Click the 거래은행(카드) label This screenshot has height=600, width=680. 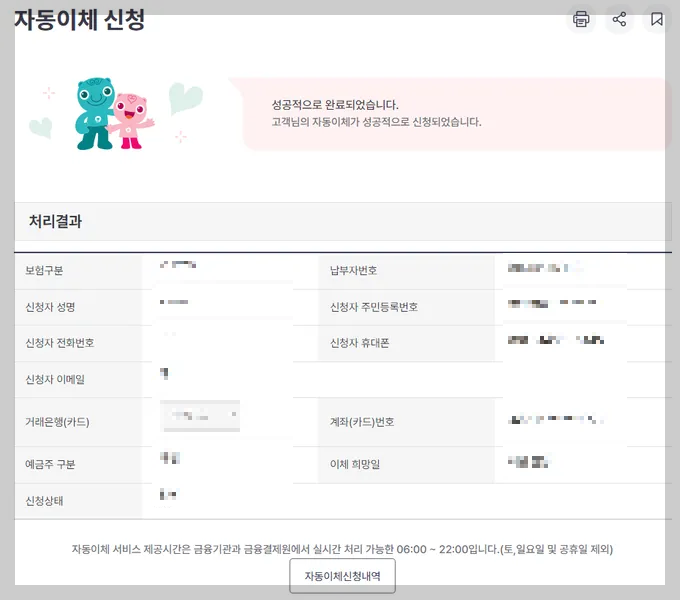[x=57, y=422]
